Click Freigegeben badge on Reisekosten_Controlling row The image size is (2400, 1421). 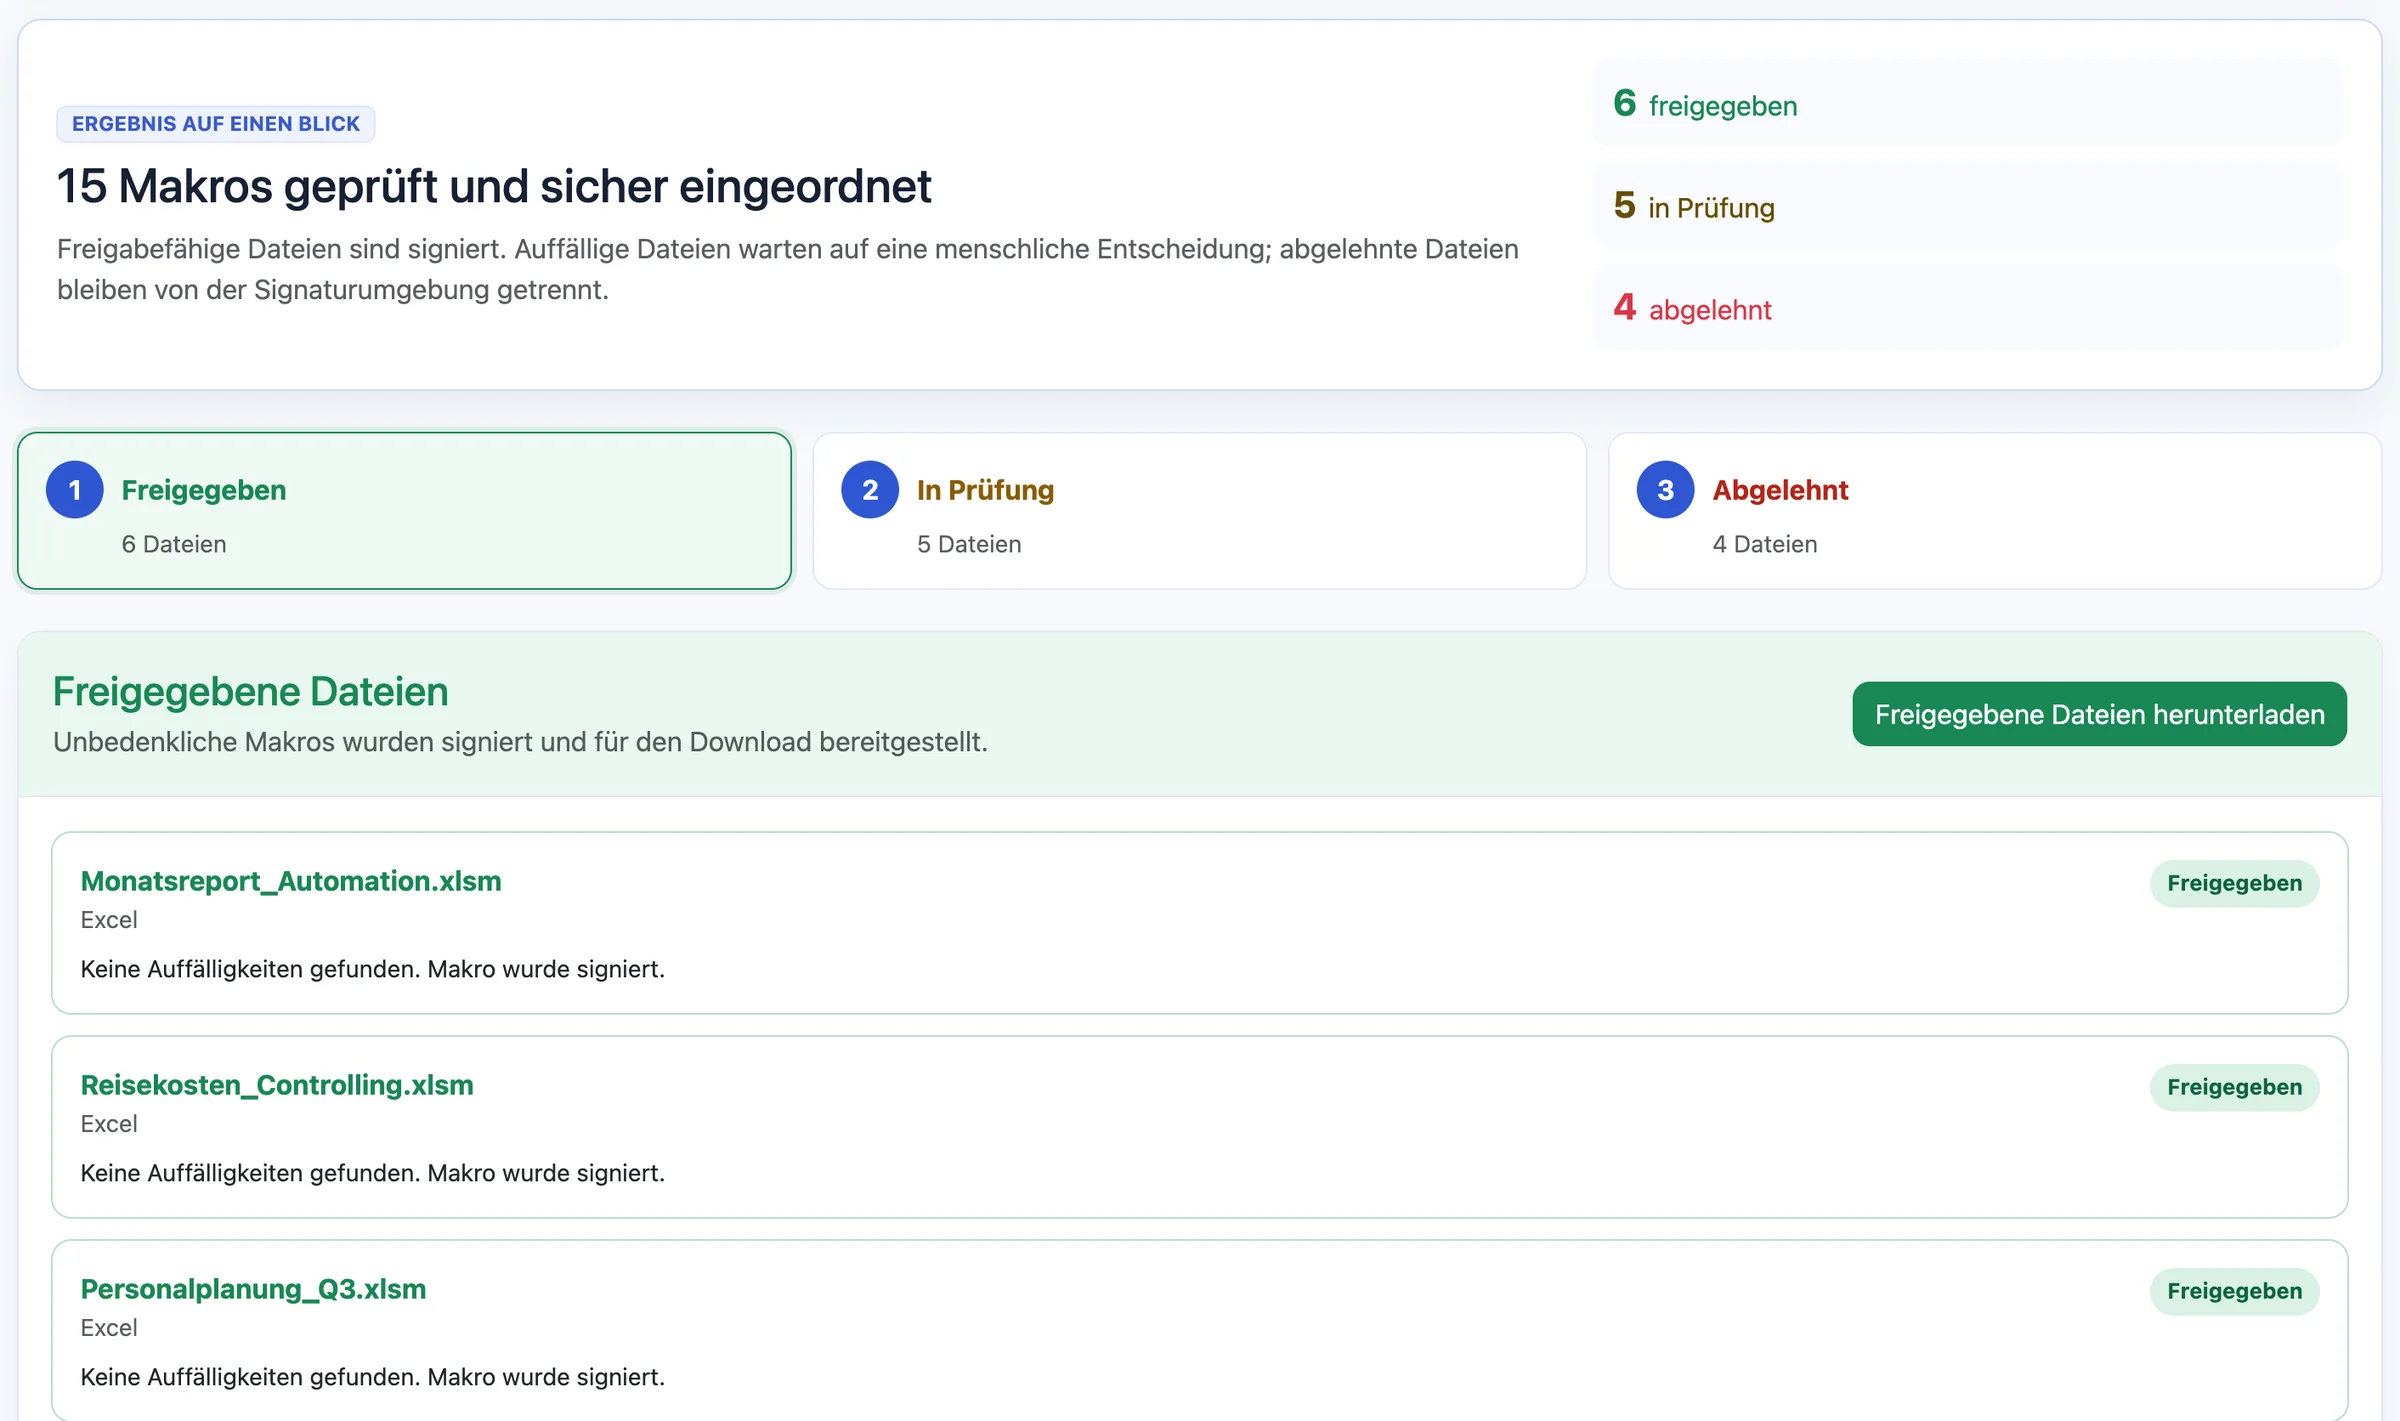(2234, 1087)
